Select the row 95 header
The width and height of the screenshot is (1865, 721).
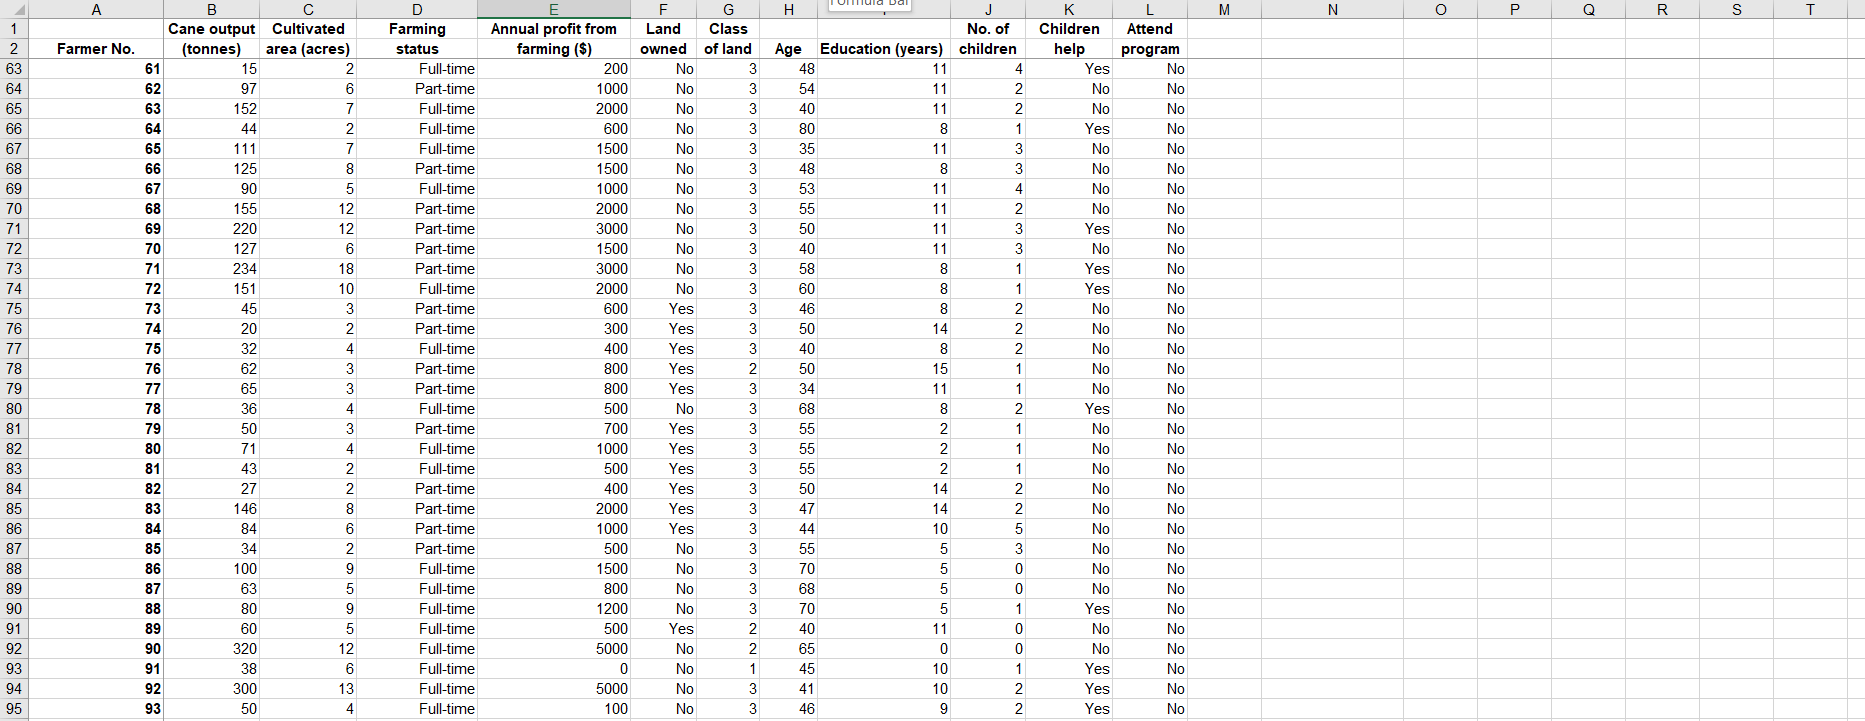click(x=14, y=709)
